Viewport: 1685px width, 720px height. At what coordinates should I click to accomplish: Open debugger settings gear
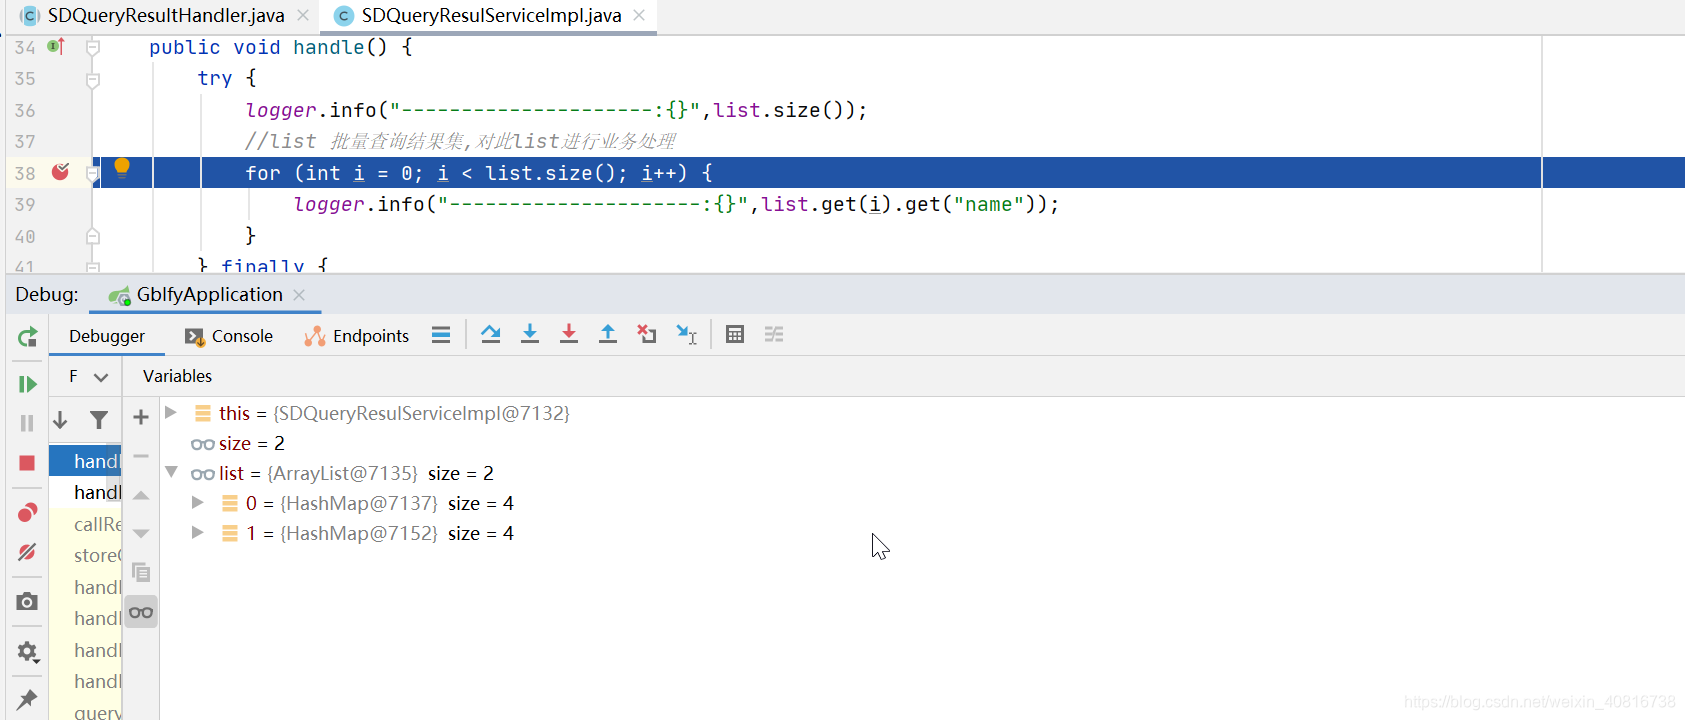(27, 652)
